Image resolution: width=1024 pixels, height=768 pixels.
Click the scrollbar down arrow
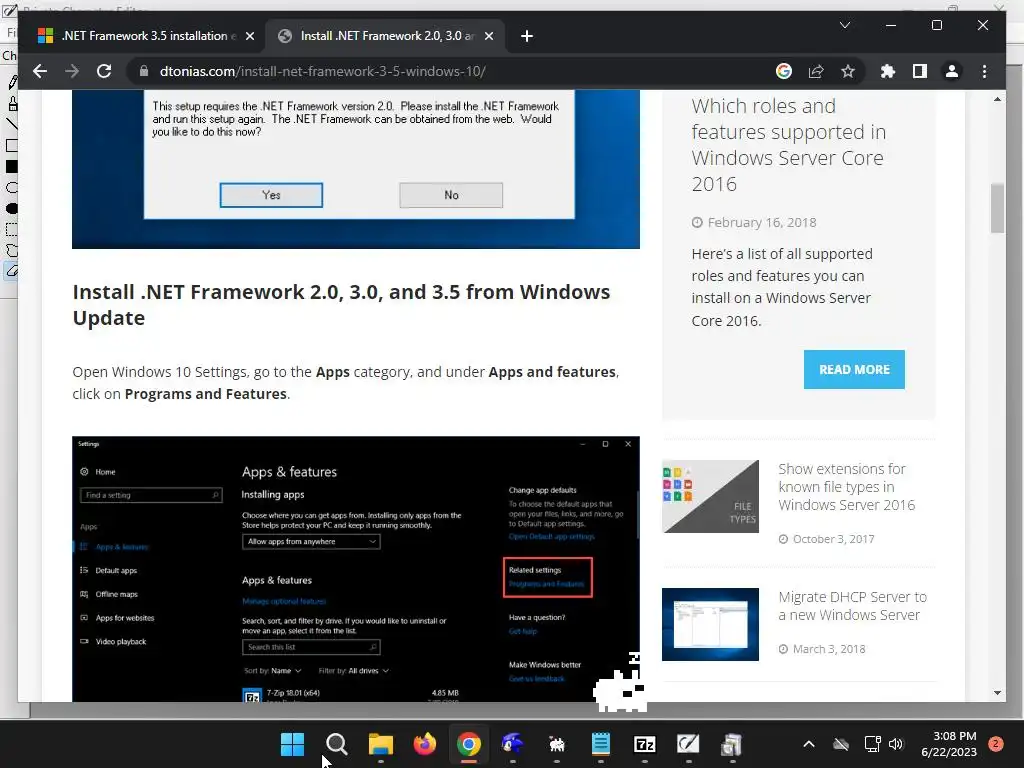997,693
